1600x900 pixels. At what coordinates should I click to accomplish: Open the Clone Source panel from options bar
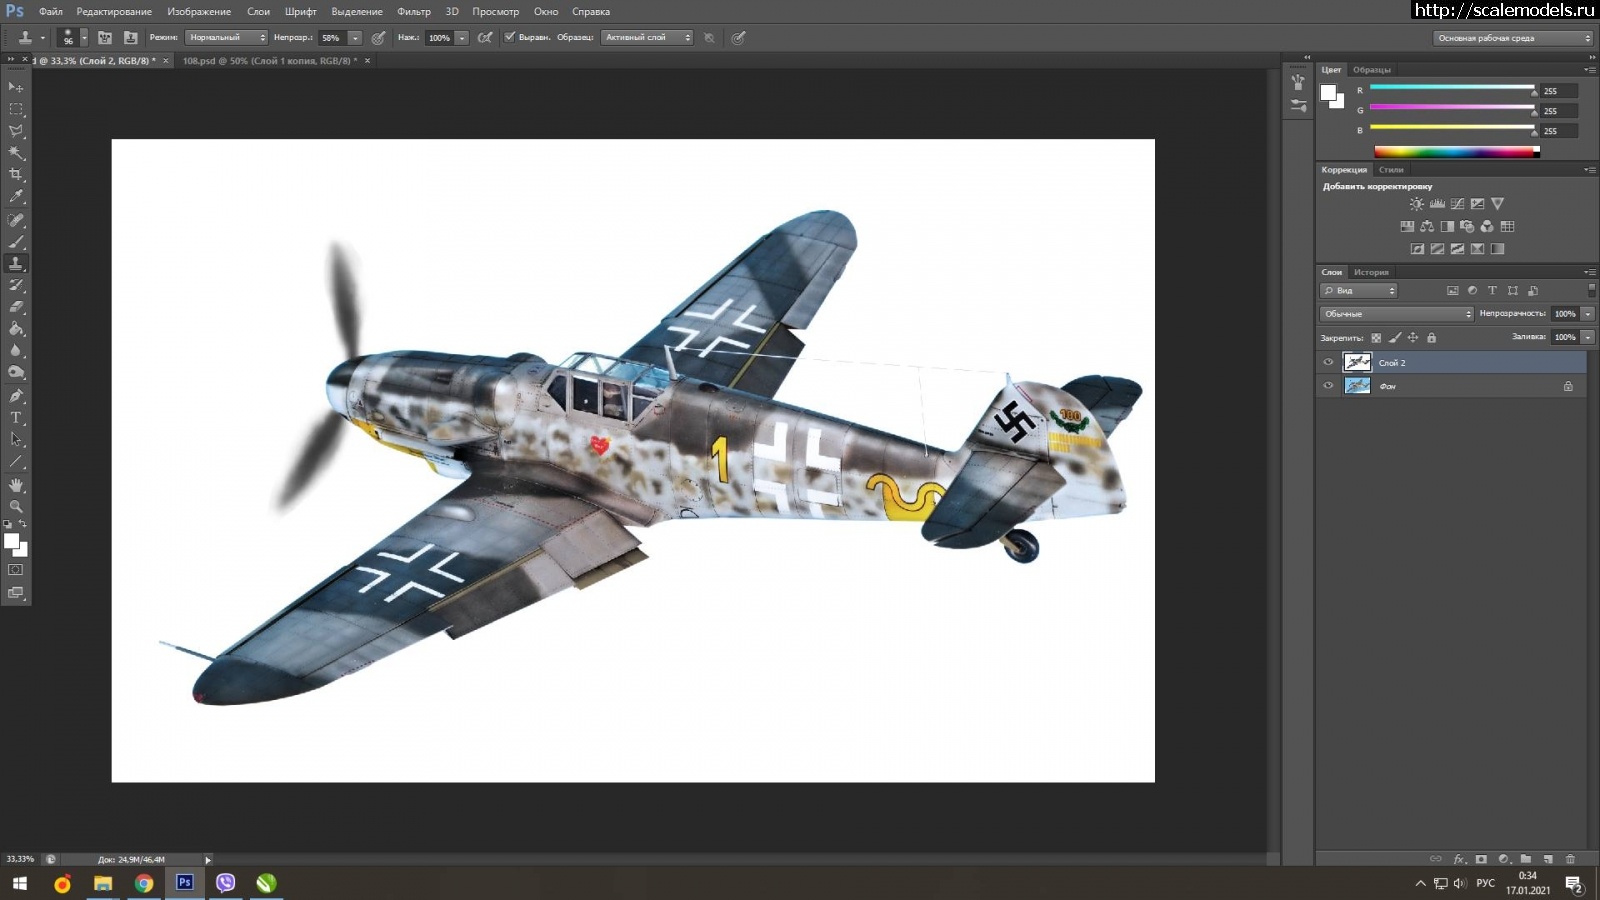(130, 38)
